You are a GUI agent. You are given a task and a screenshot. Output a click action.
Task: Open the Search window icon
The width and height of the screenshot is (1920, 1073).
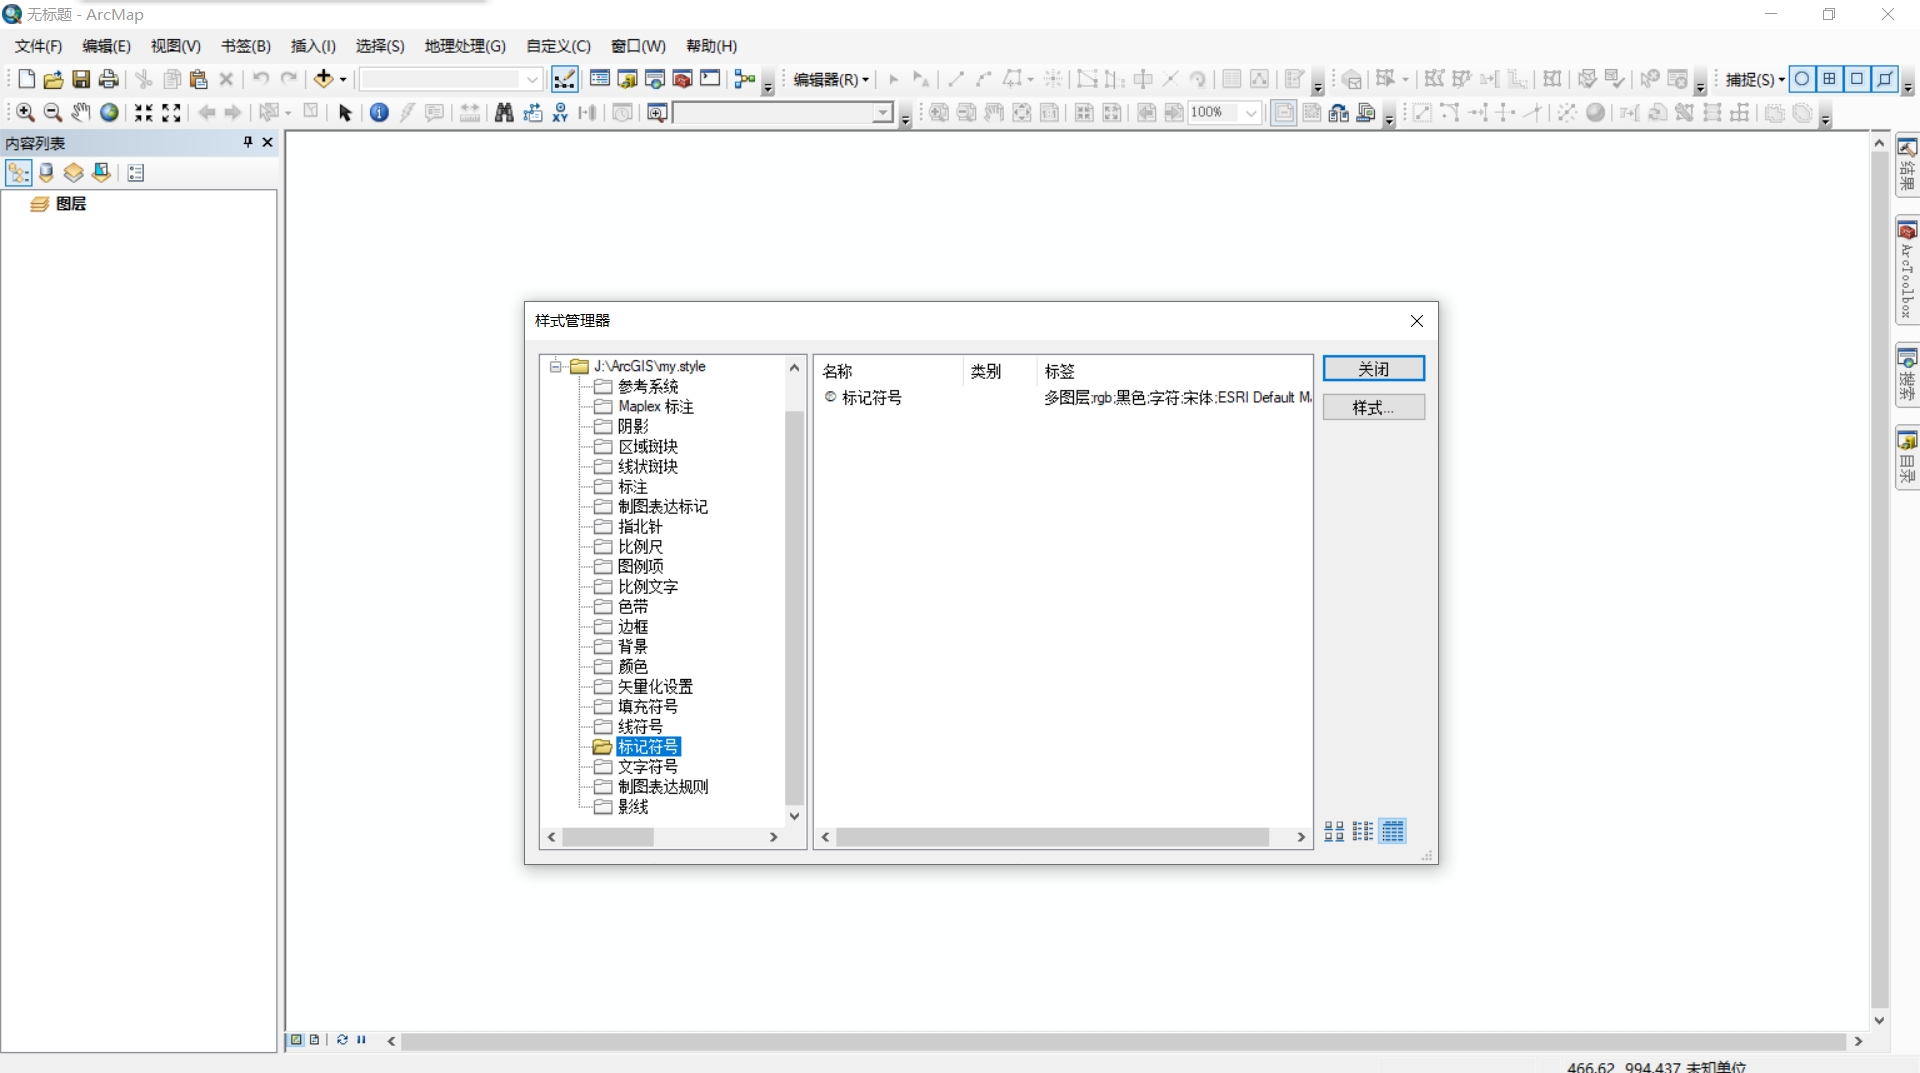pos(656,79)
